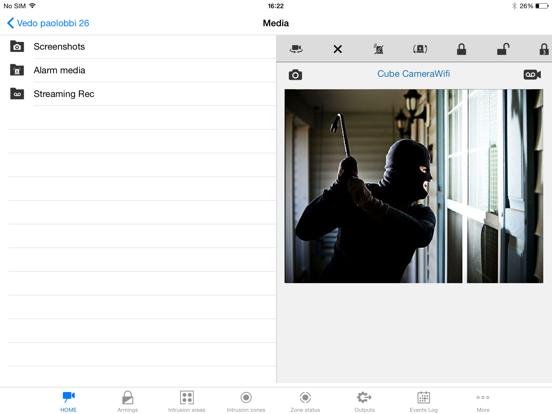The height and width of the screenshot is (414, 552).
Task: Switch camera using the rotate camera icon
Action: pyautogui.click(x=296, y=49)
